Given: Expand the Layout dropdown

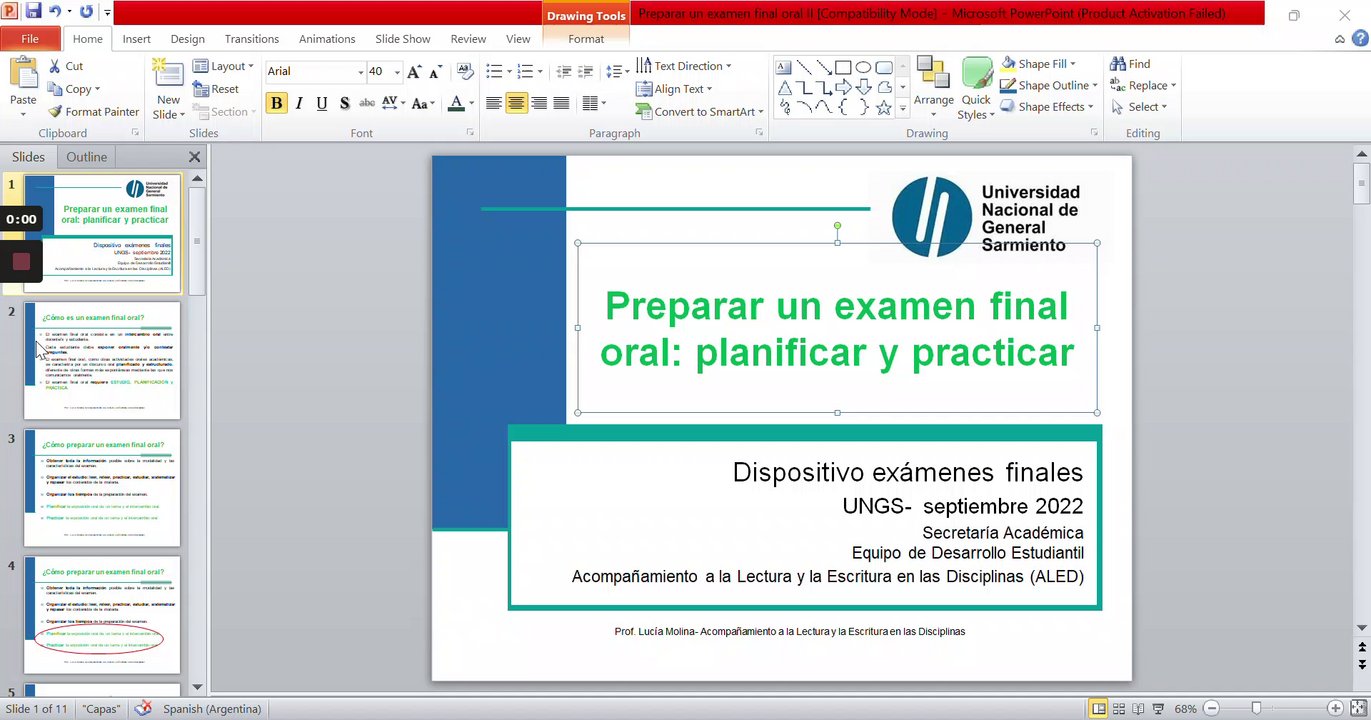Looking at the screenshot, I should pyautogui.click(x=224, y=66).
